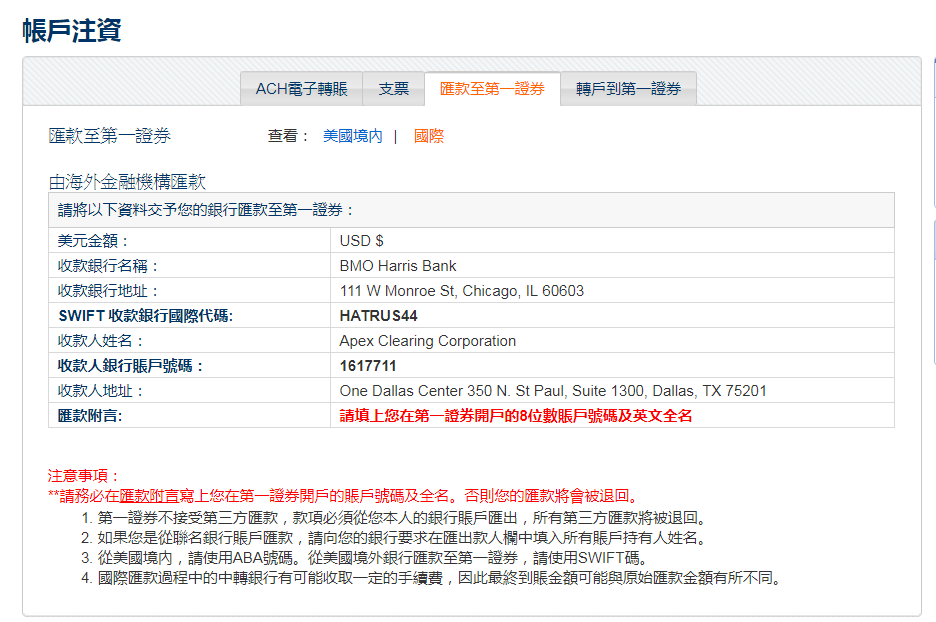The image size is (936, 622).
Task: Select the 匯款至第一證券 tab
Action: [x=492, y=89]
